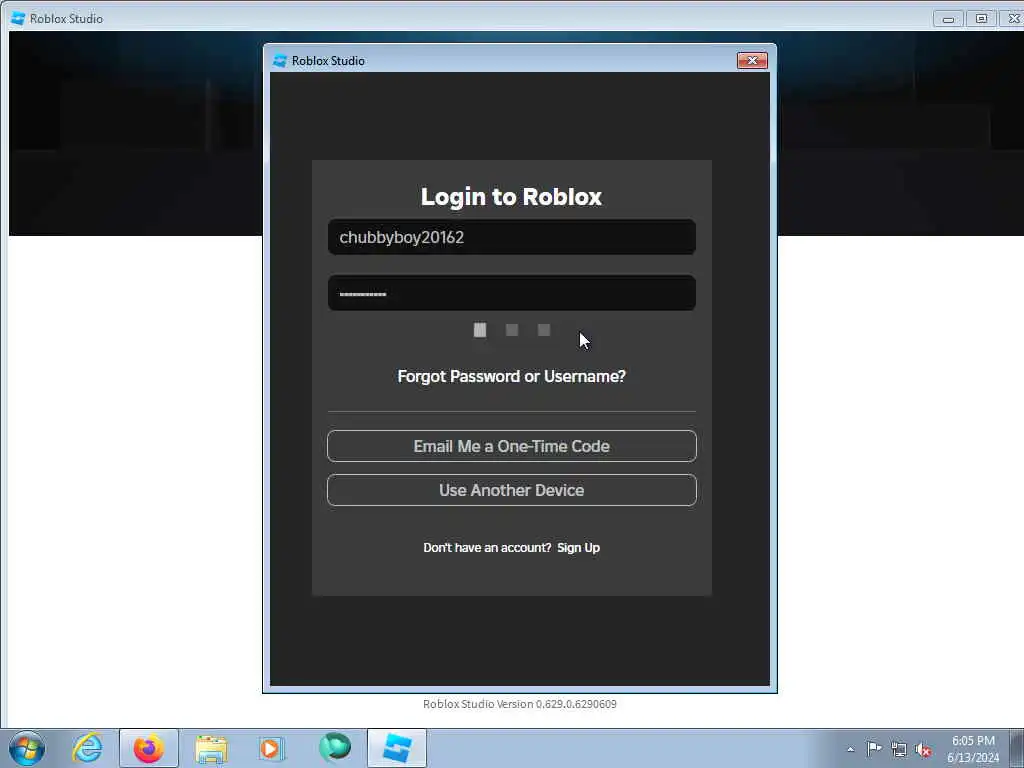Click the username field containing chubbyboy20162
Viewport: 1024px width, 768px height.
tap(511, 237)
